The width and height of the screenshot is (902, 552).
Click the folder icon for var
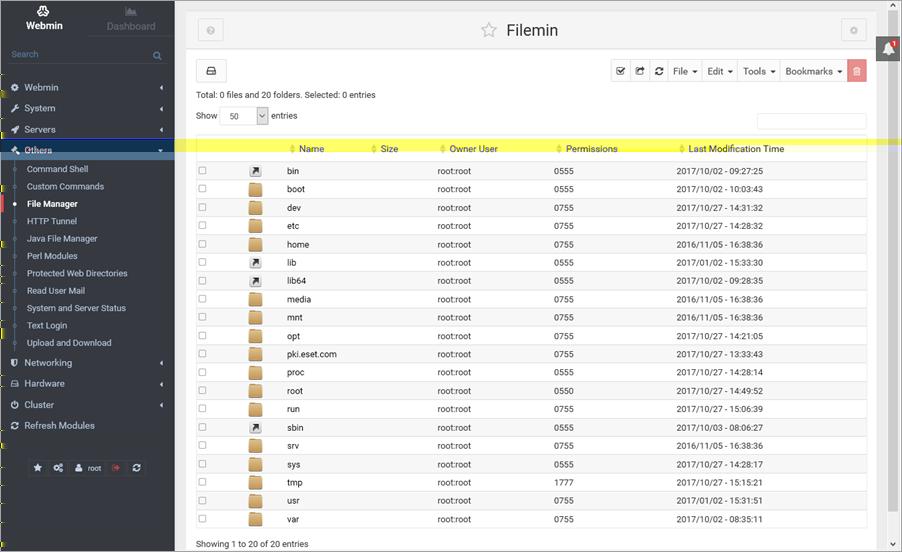point(255,519)
